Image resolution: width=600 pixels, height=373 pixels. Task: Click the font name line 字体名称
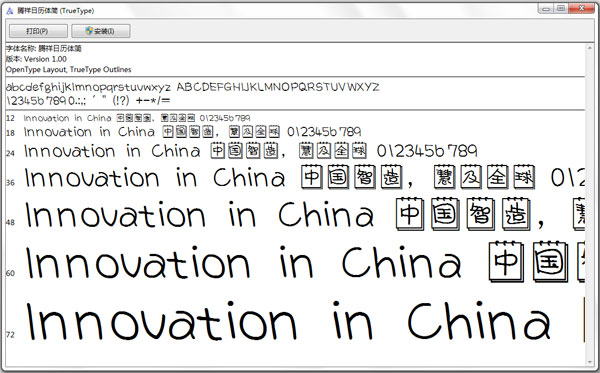(x=44, y=48)
